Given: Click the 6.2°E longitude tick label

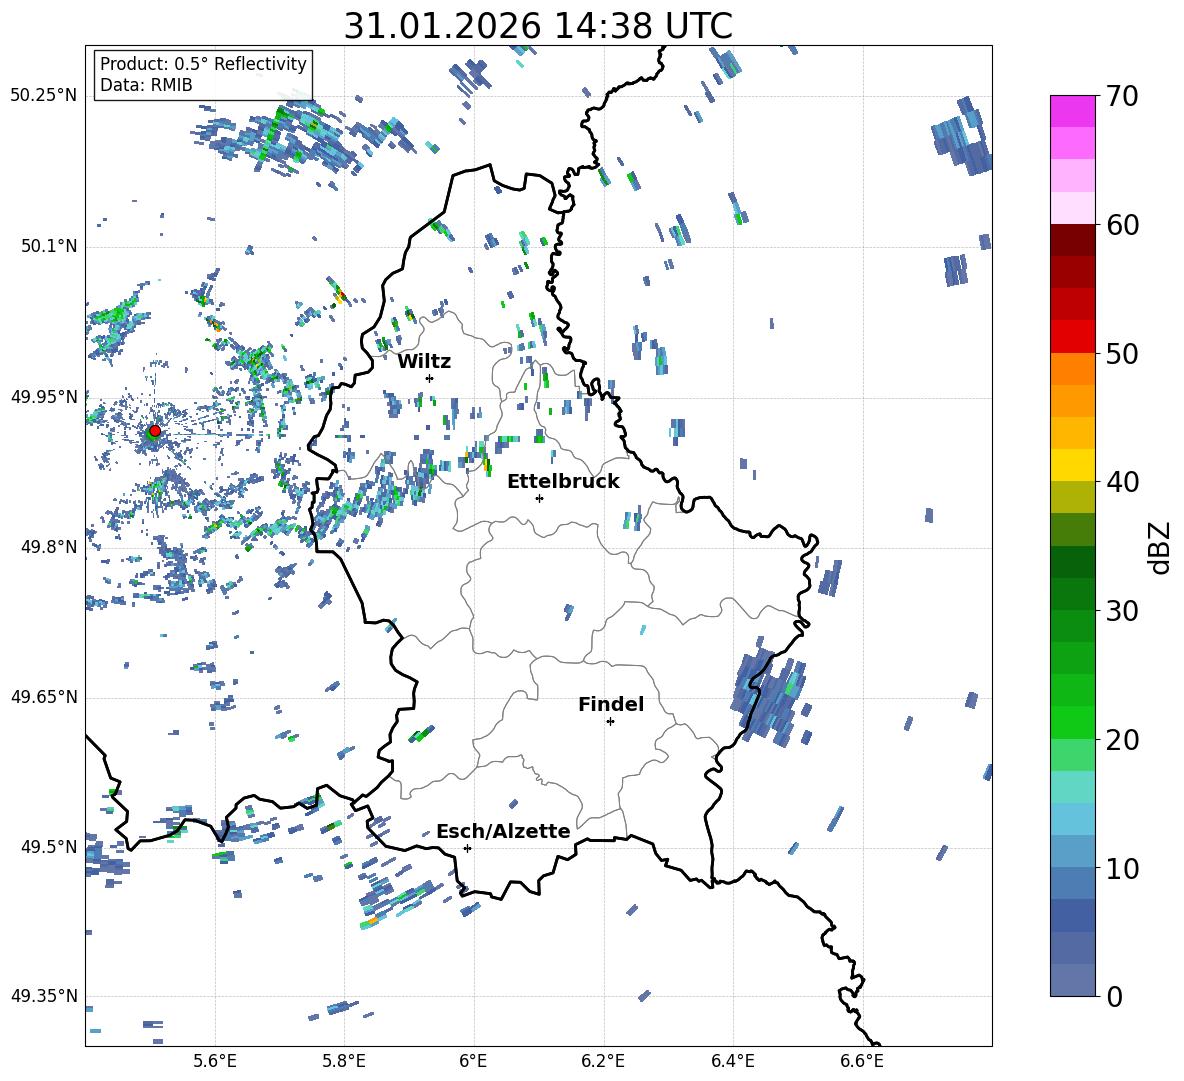Looking at the screenshot, I should (x=603, y=1060).
